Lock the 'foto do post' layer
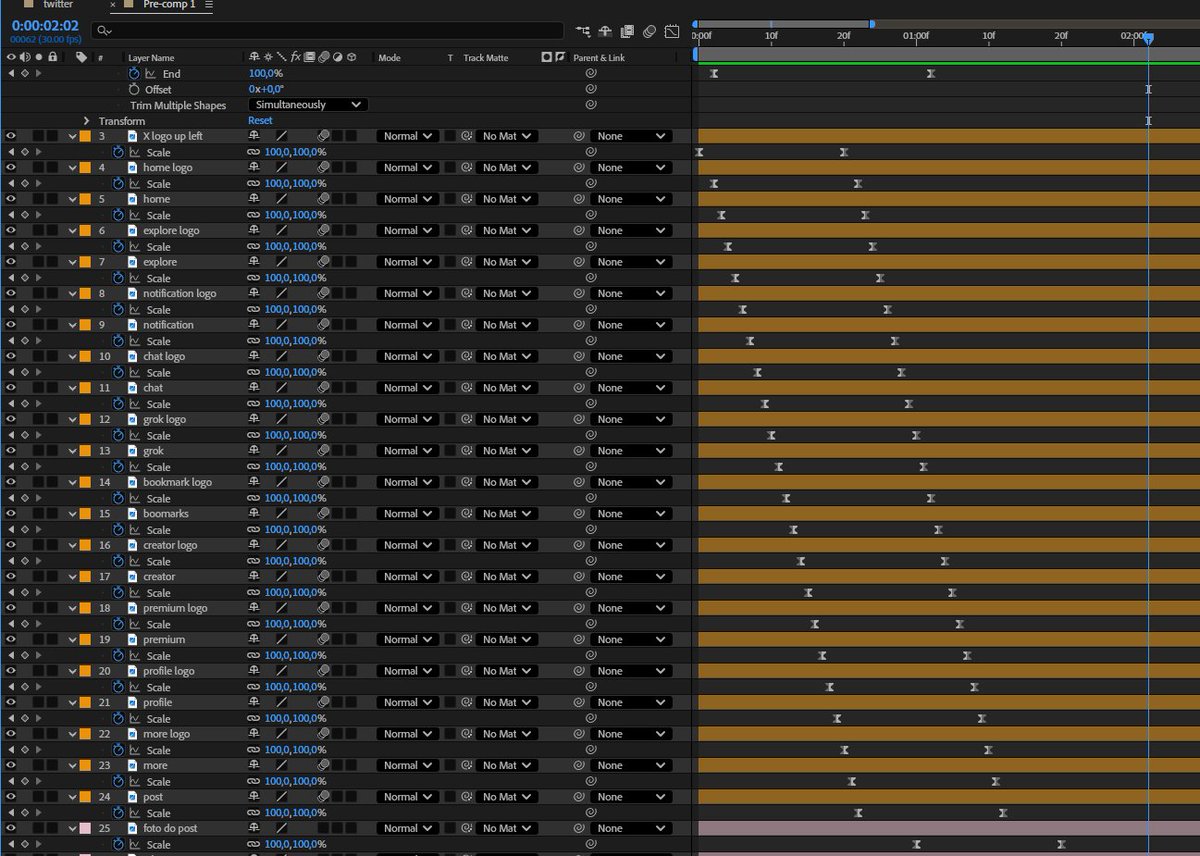The image size is (1200, 856). pos(52,828)
